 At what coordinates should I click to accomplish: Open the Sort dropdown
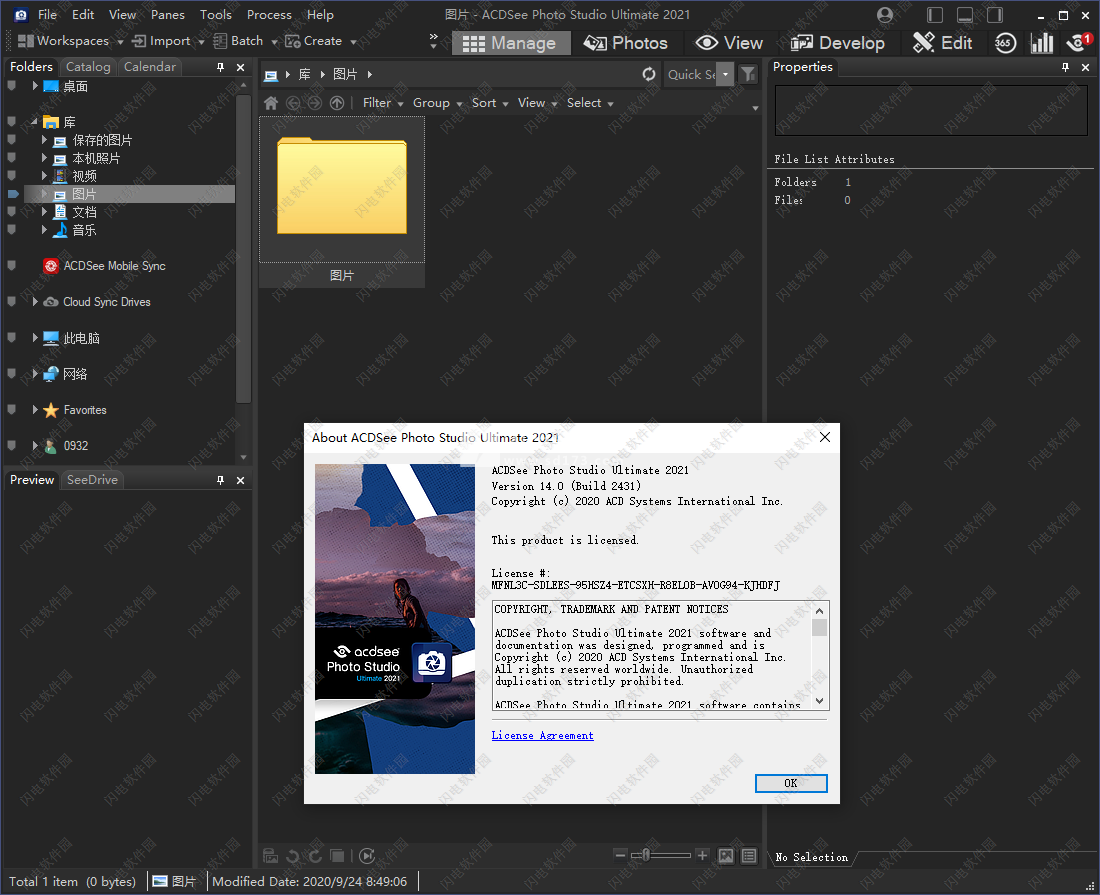click(490, 103)
